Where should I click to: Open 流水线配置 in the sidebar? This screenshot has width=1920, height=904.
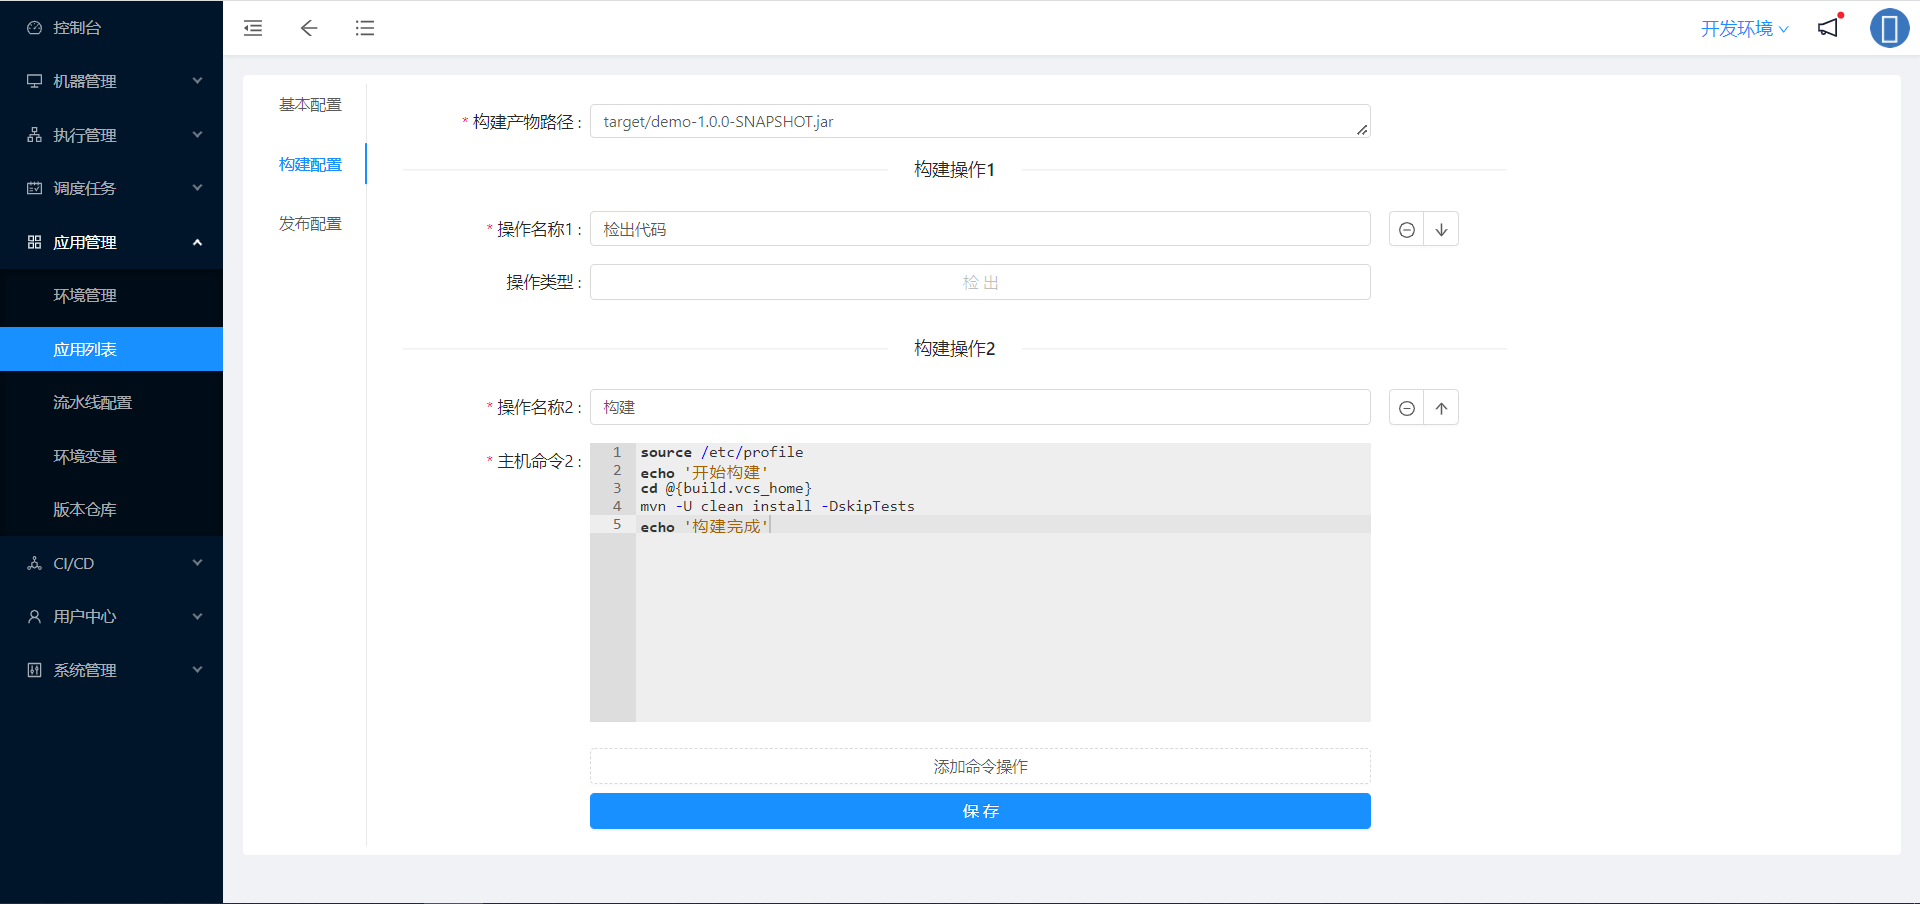111,402
